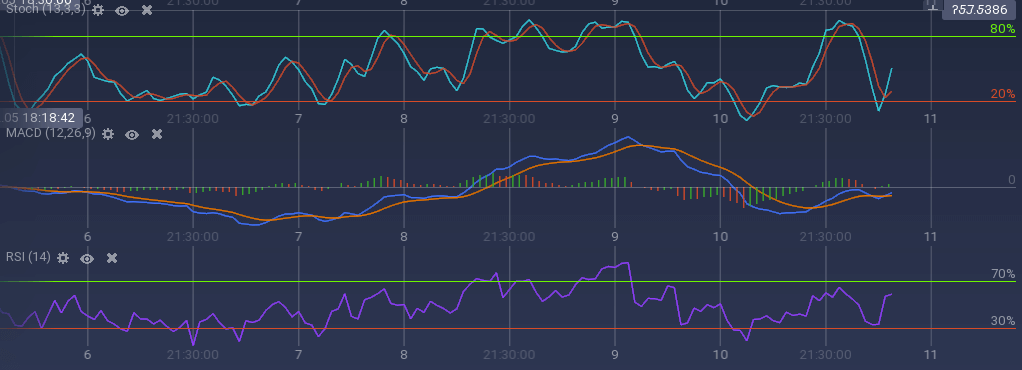Click the RSI (14) label
Viewport: 1022px width, 370px height.
point(28,257)
